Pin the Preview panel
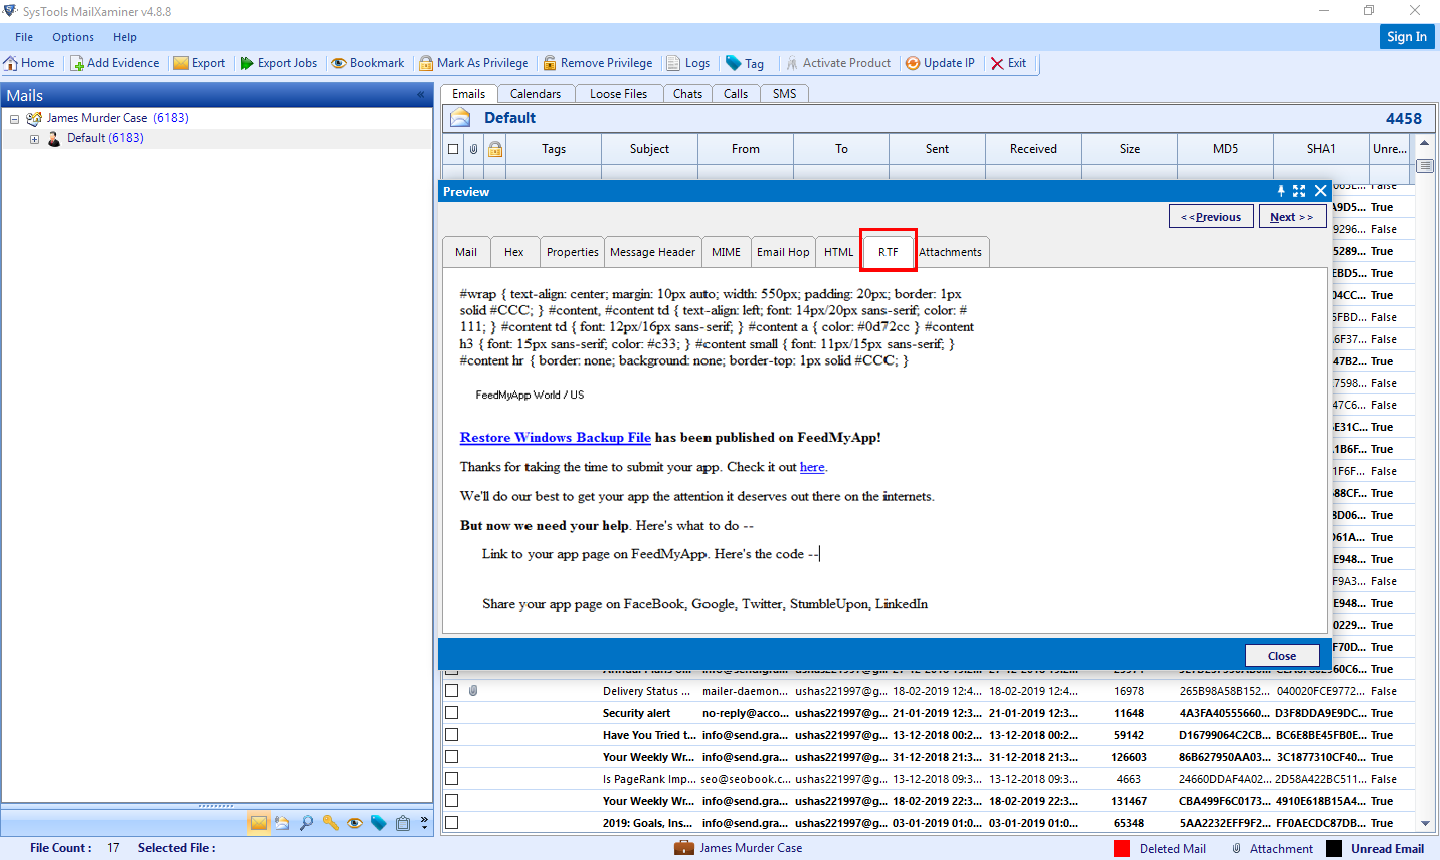 [x=1281, y=190]
